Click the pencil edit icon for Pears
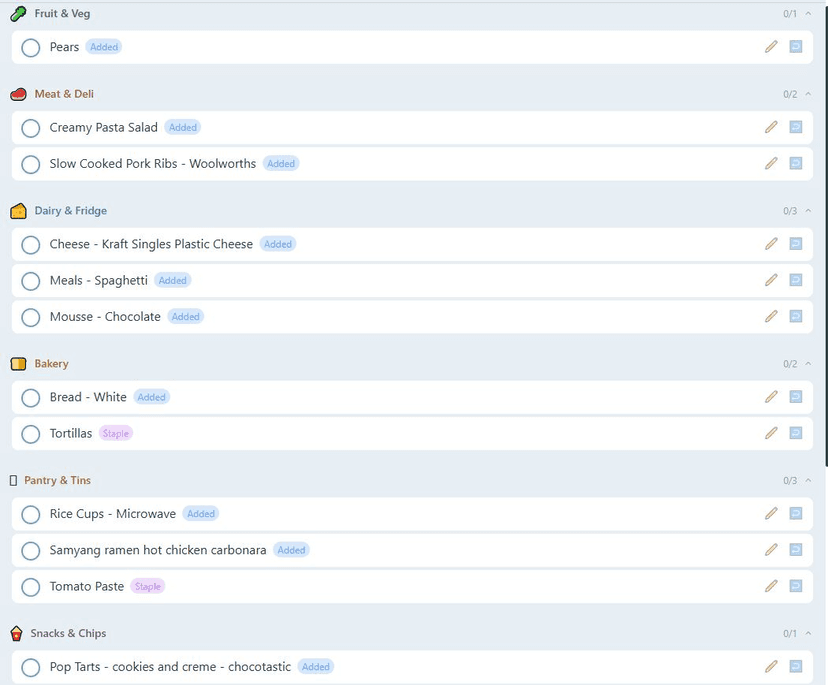This screenshot has width=828, height=685. pos(771,47)
